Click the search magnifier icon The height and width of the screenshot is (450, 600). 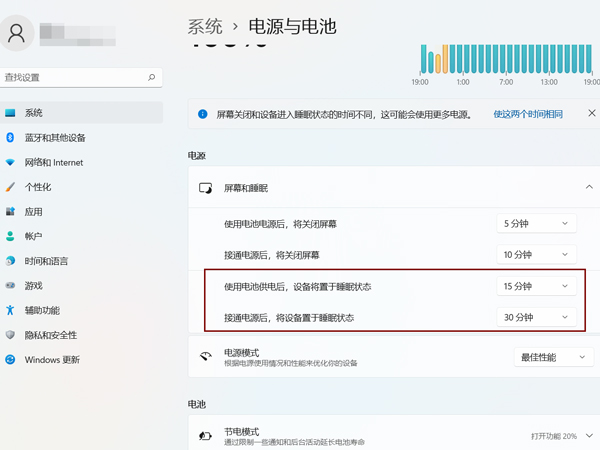(x=151, y=77)
